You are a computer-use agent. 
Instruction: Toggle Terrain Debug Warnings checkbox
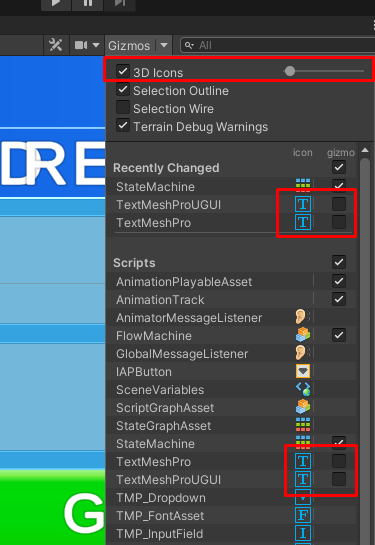click(x=123, y=125)
